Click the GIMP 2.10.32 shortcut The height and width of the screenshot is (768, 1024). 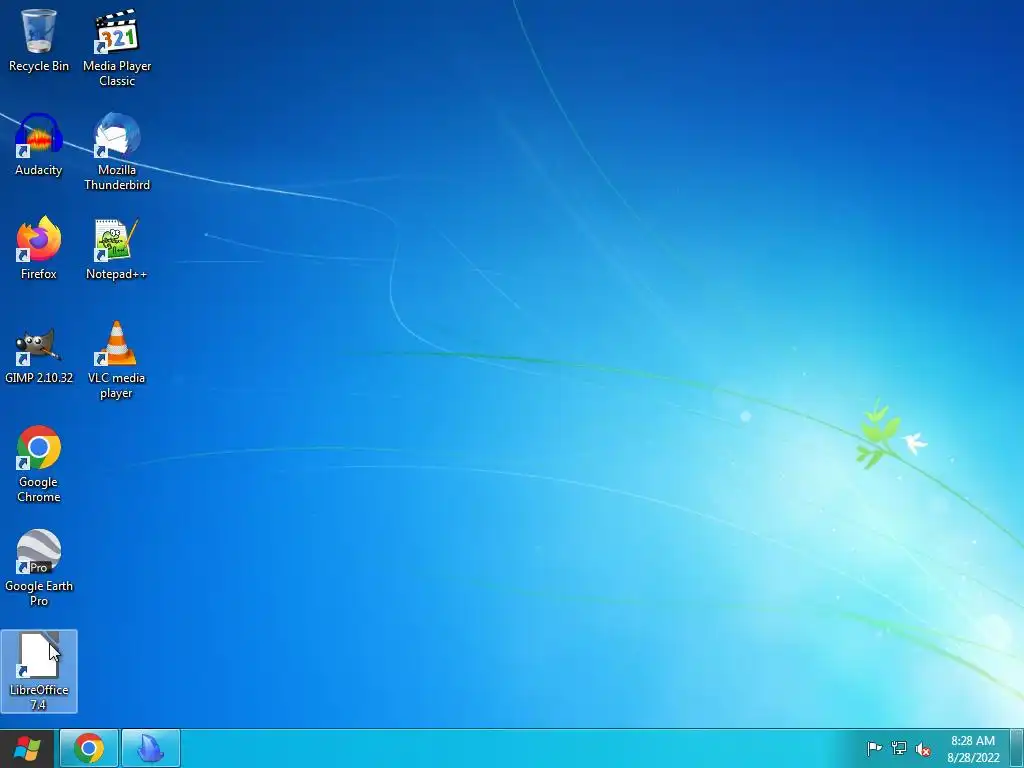click(39, 354)
